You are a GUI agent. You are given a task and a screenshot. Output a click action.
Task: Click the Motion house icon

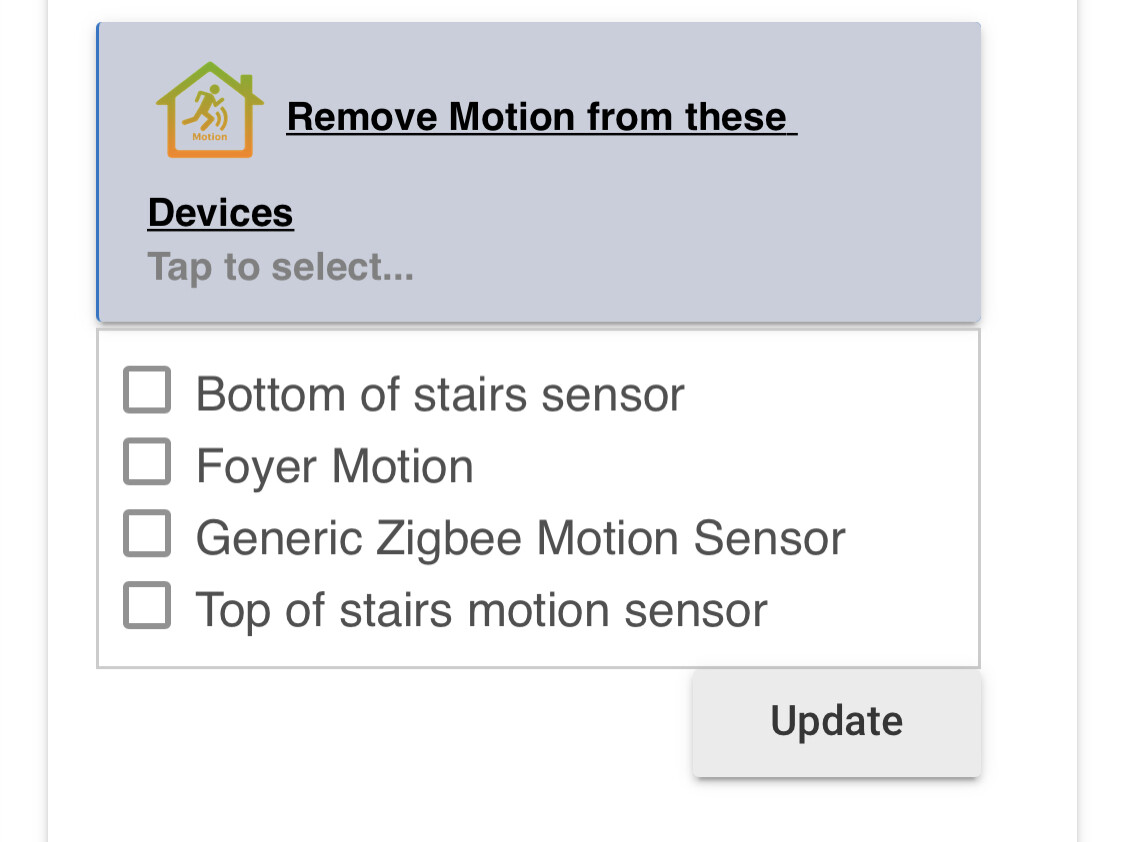click(210, 110)
